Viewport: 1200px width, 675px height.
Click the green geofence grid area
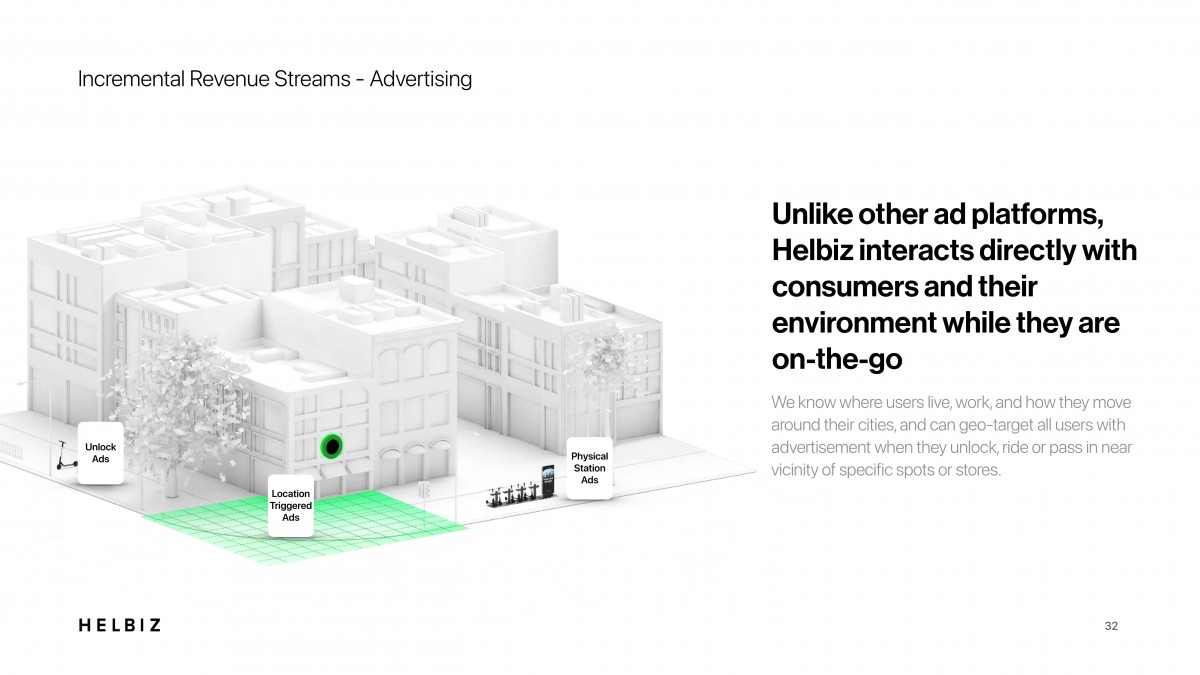(x=380, y=520)
